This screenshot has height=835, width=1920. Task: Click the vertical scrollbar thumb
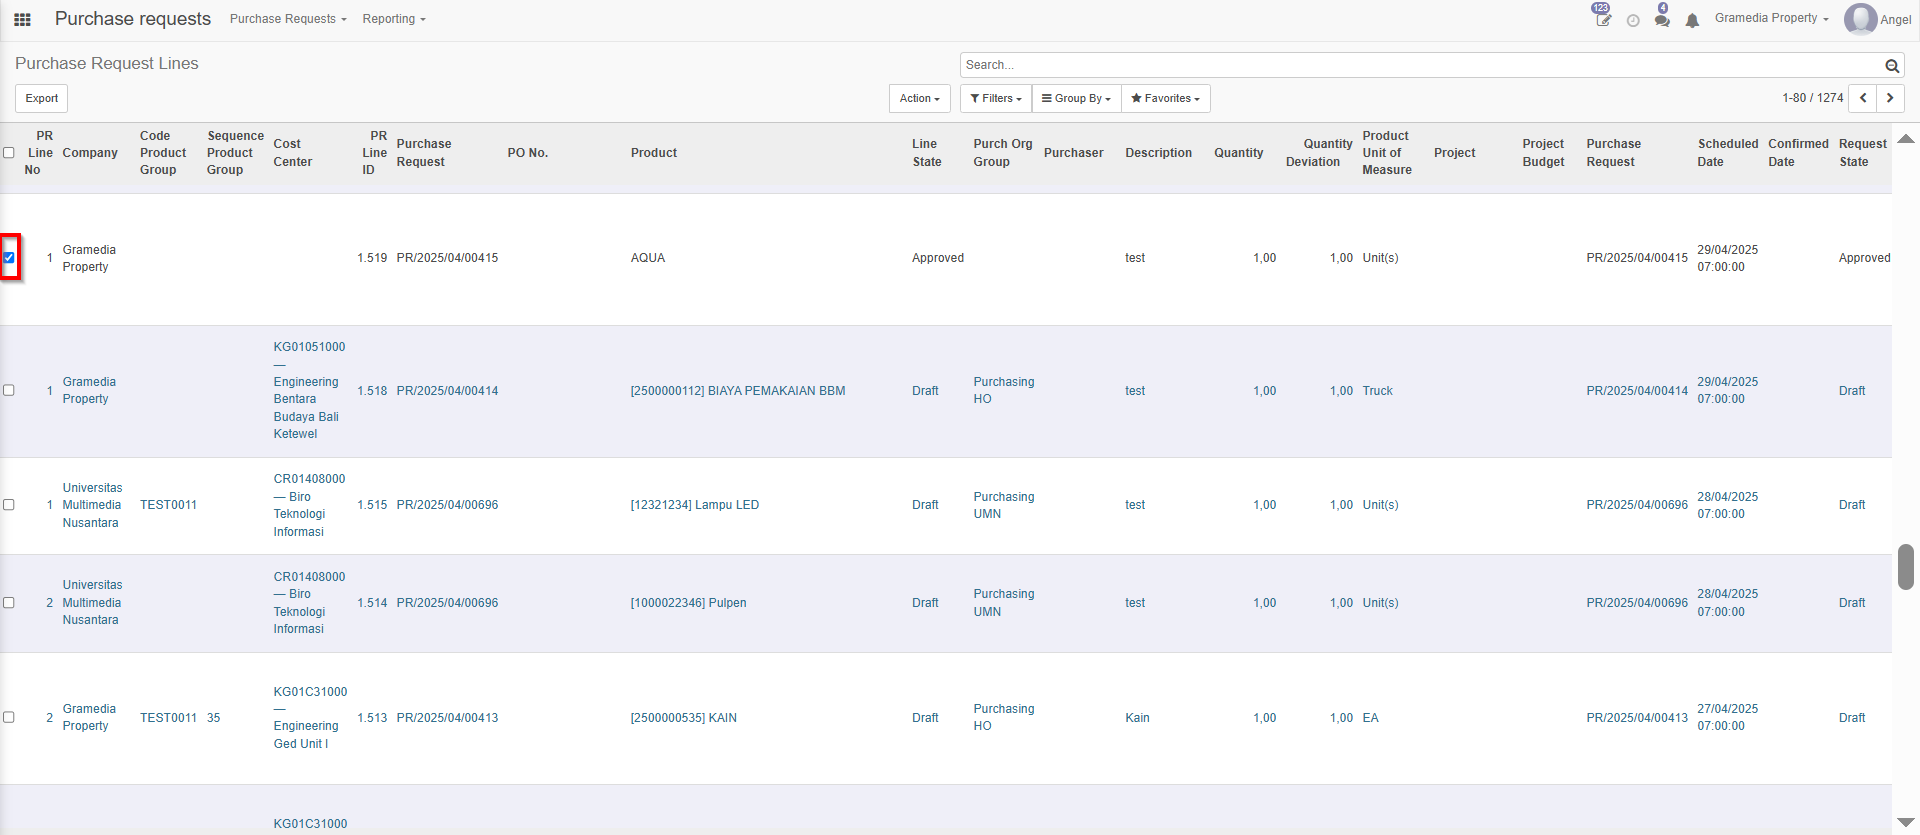pyautogui.click(x=1906, y=567)
